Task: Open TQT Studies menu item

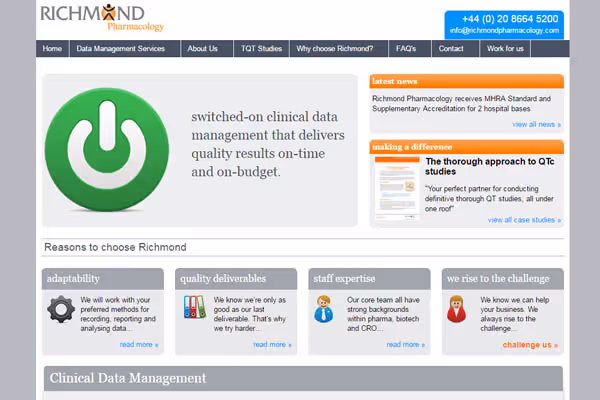Action: coord(261,49)
